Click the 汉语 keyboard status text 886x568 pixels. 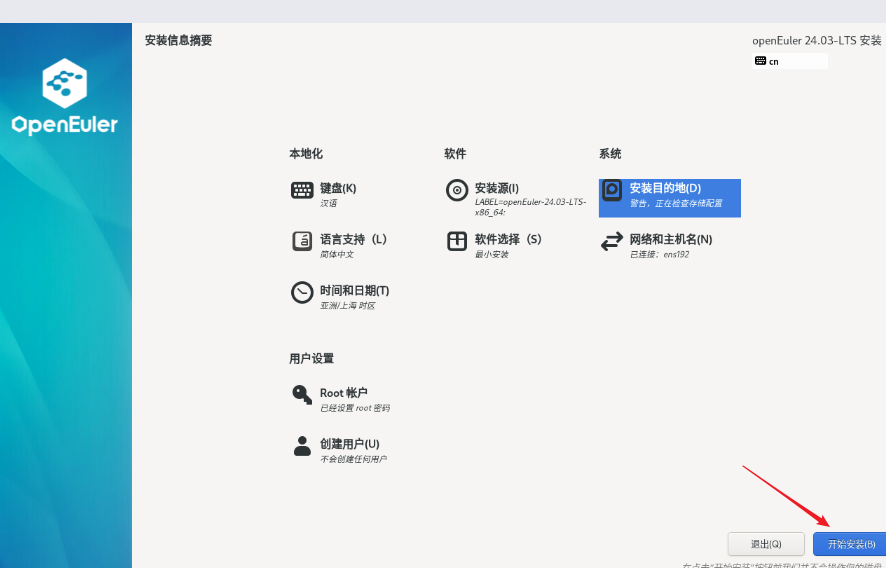pyautogui.click(x=328, y=203)
